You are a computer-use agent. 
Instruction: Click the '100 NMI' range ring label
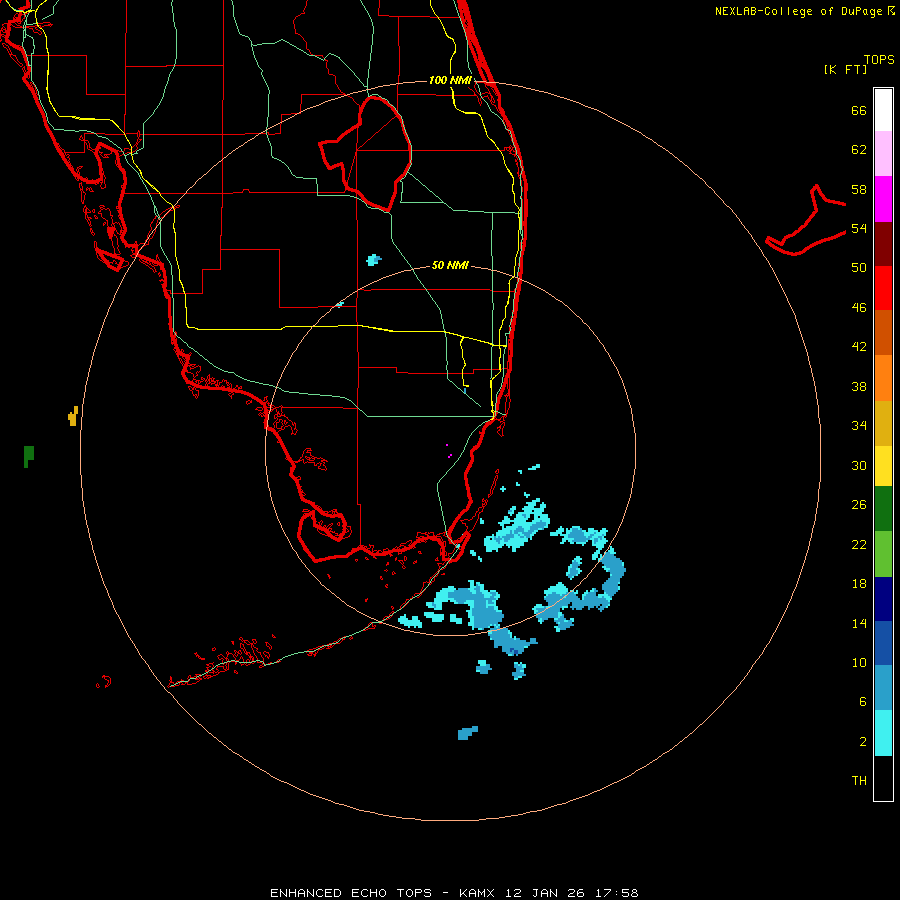click(x=450, y=80)
